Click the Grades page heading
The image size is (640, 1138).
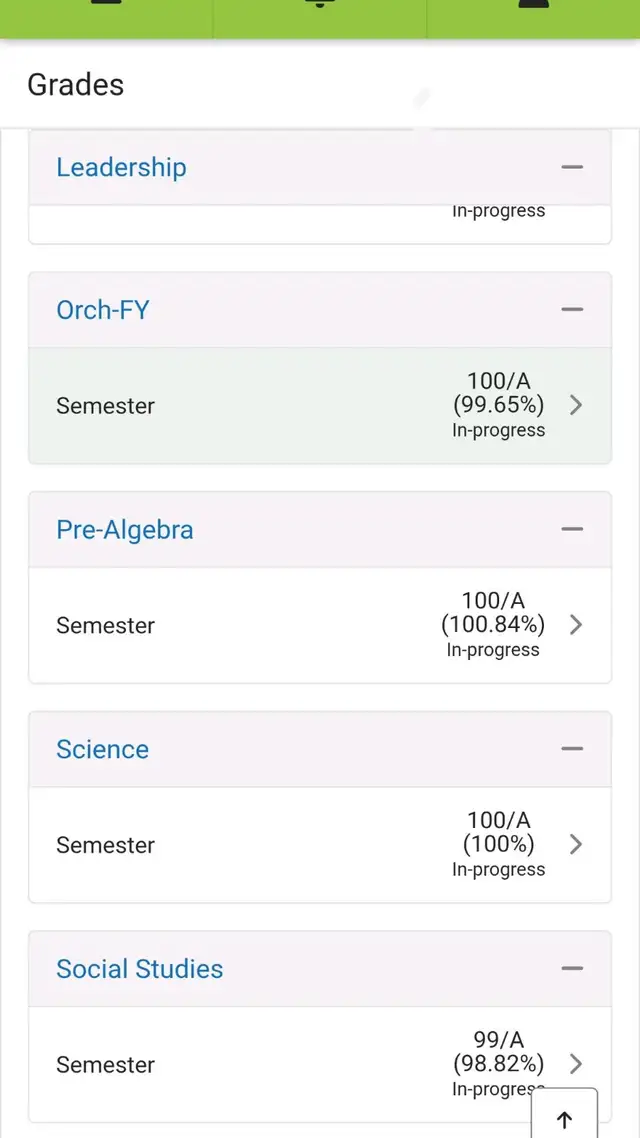coord(74,85)
